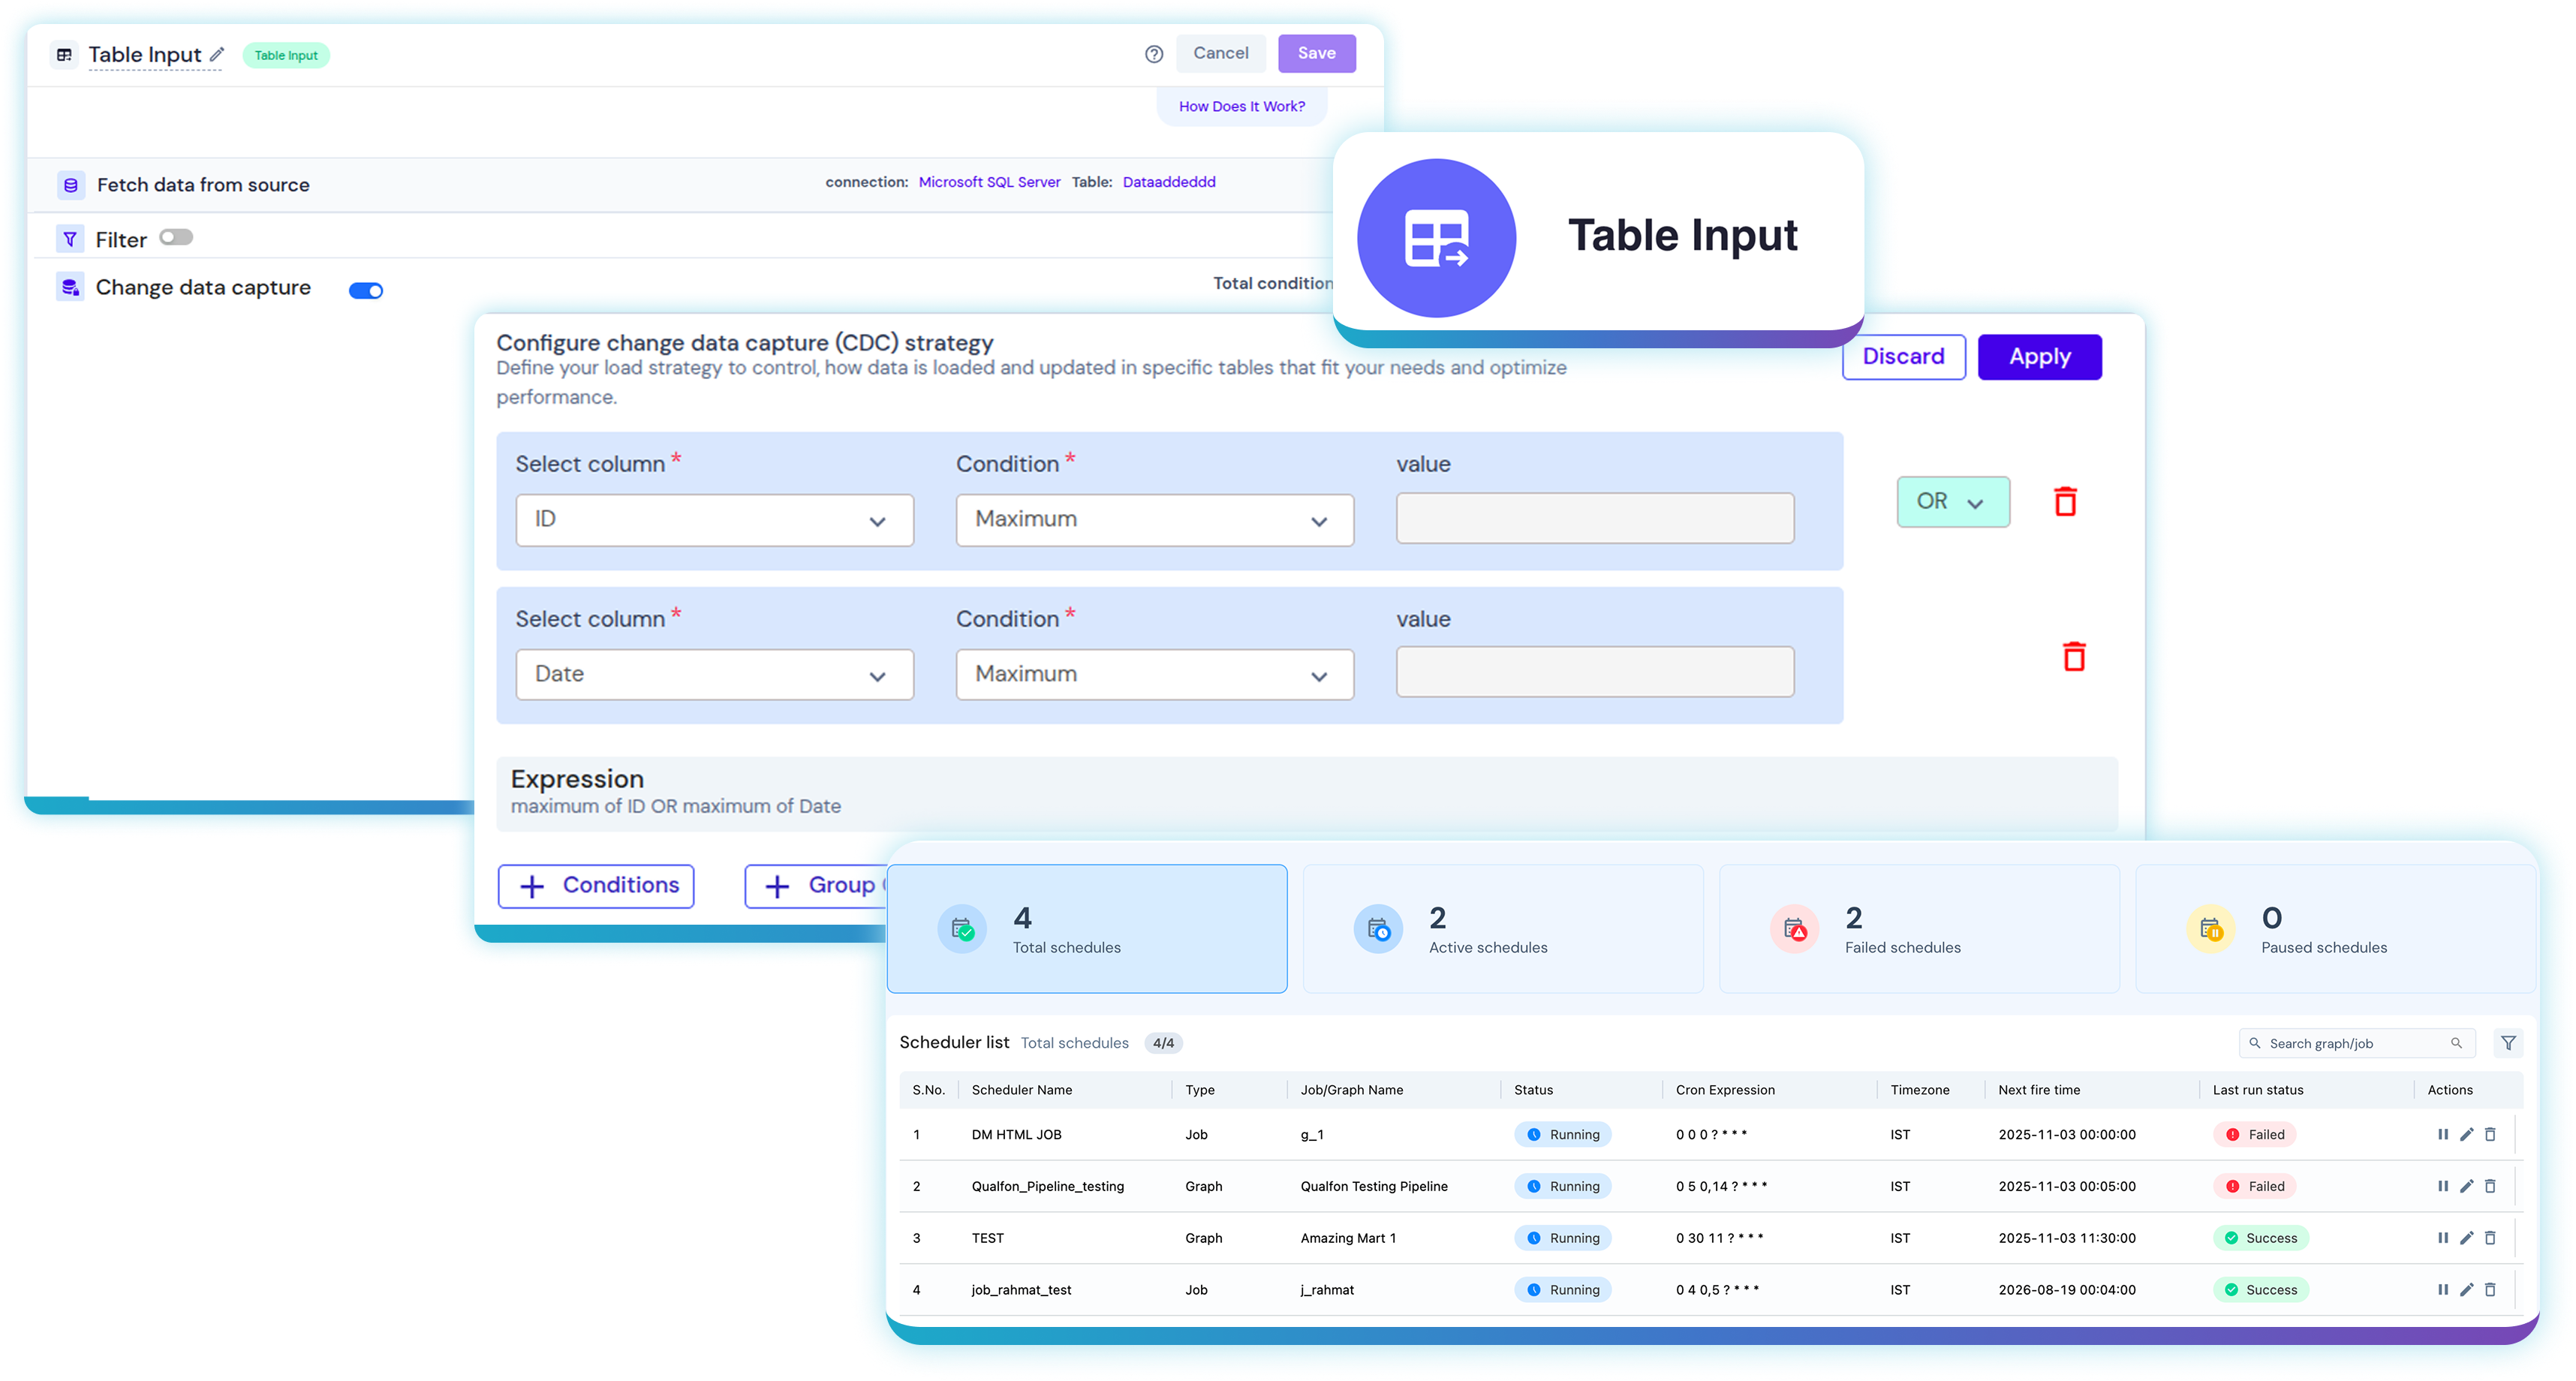Click the value field in the Date row

click(1594, 672)
